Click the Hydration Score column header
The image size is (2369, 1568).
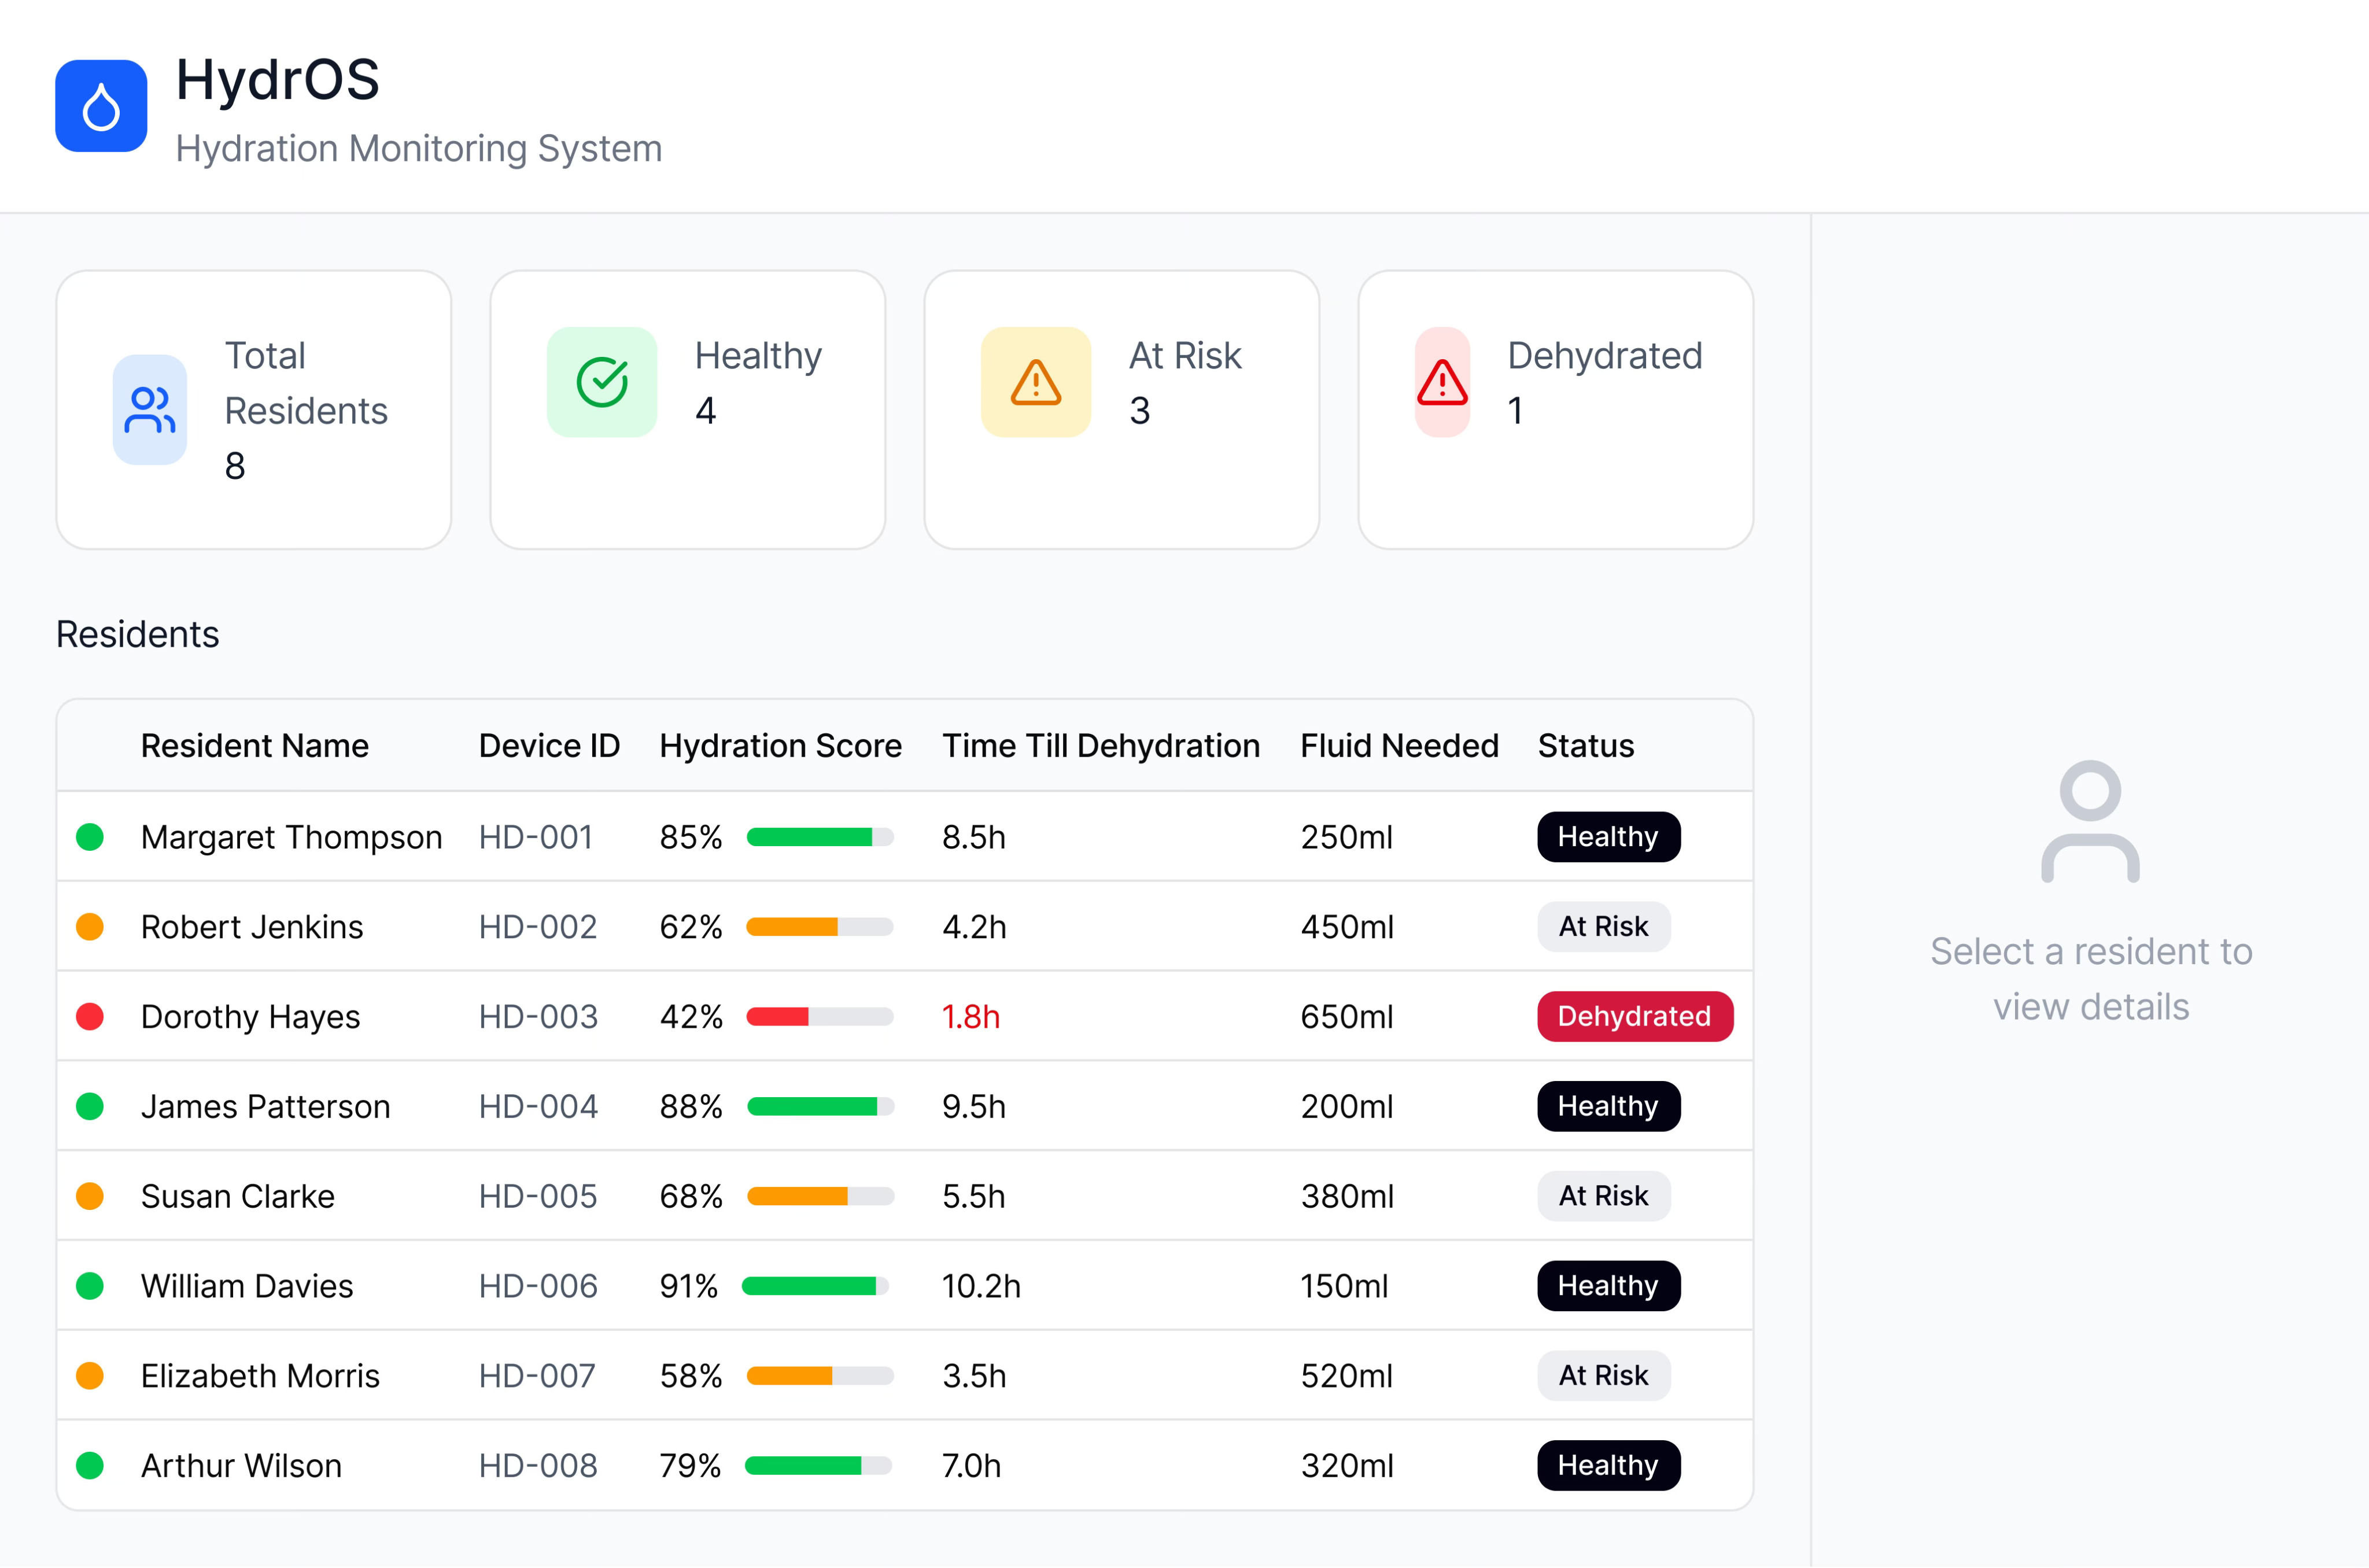780,746
